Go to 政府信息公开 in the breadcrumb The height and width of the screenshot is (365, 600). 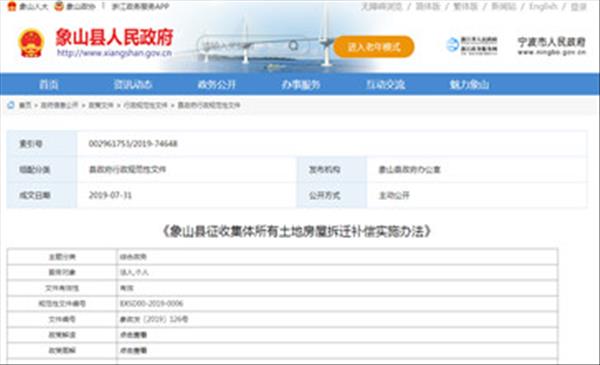59,105
